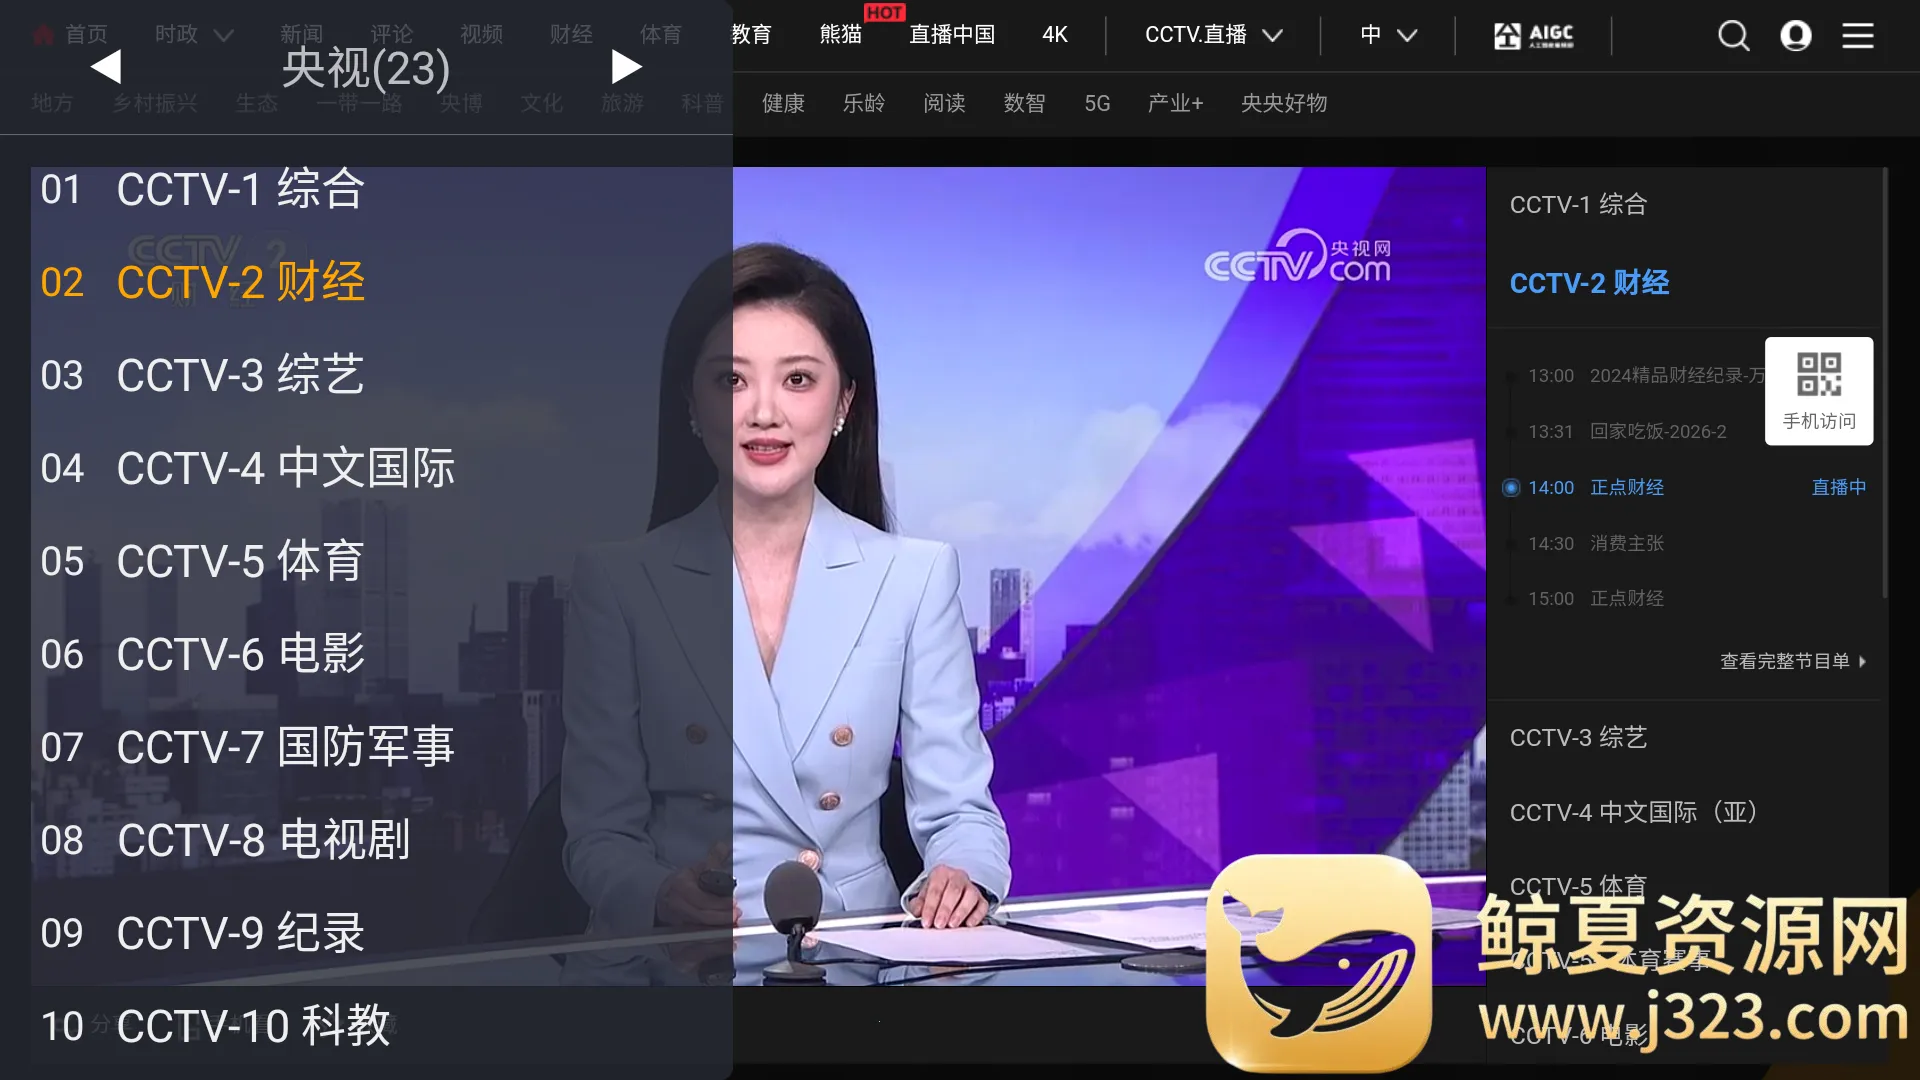
Task: Open the hamburger menu icon
Action: pos(1858,36)
